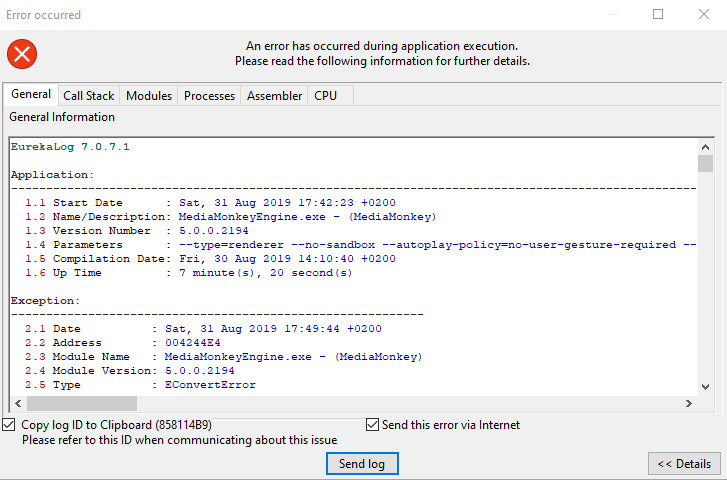Close the Error occurred dialog
The height and width of the screenshot is (480, 727).
704,15
